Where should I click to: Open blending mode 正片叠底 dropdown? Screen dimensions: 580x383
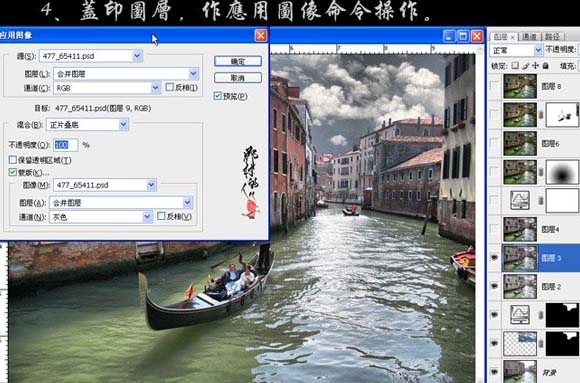124,125
